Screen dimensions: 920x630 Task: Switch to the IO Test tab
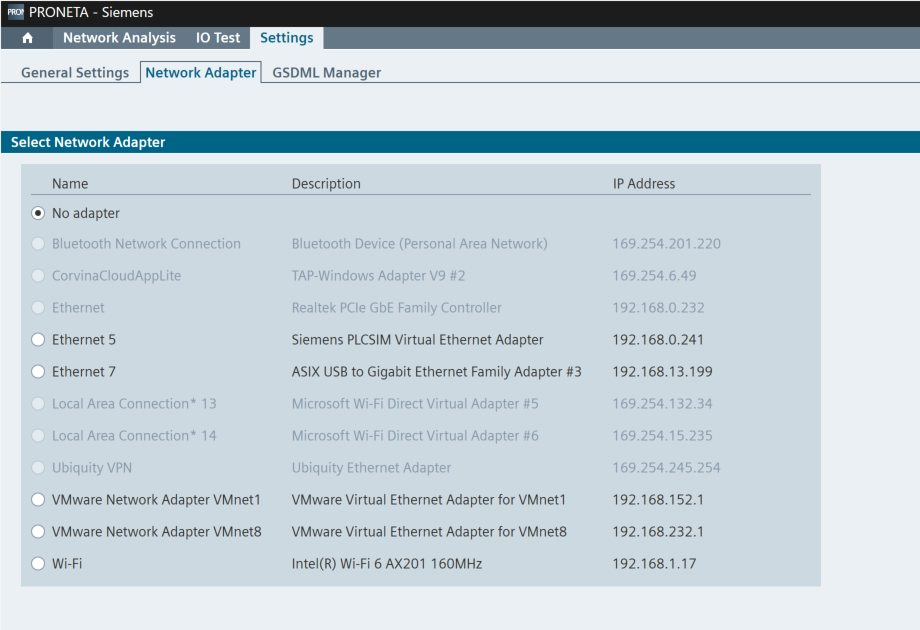click(x=218, y=38)
